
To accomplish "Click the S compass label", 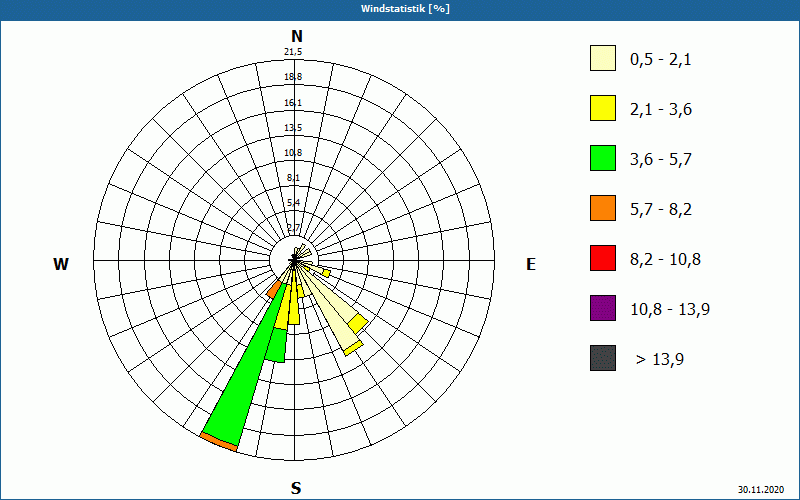I will 296,489.
